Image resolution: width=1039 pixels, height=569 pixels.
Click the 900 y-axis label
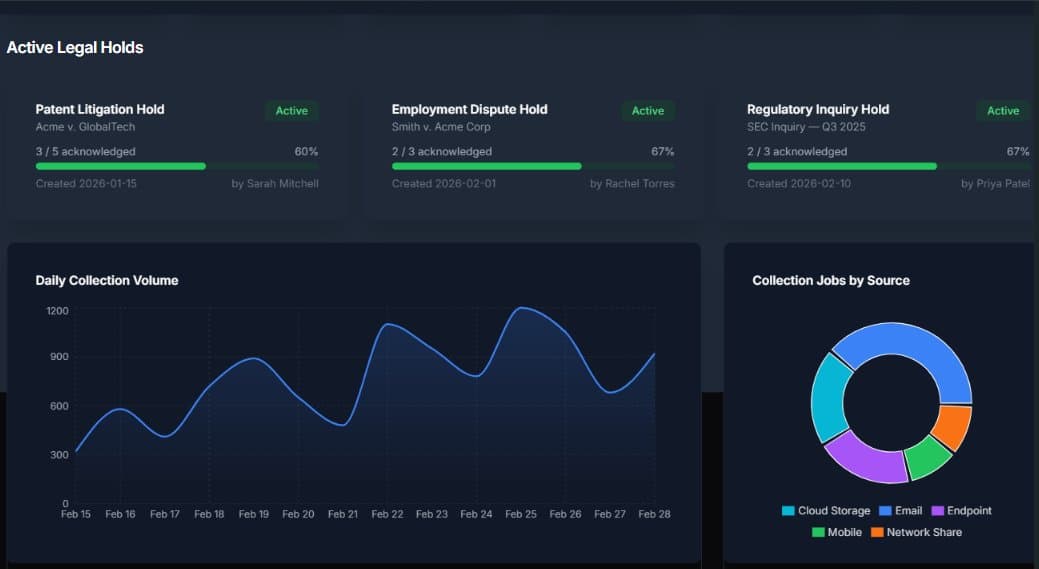pos(59,356)
